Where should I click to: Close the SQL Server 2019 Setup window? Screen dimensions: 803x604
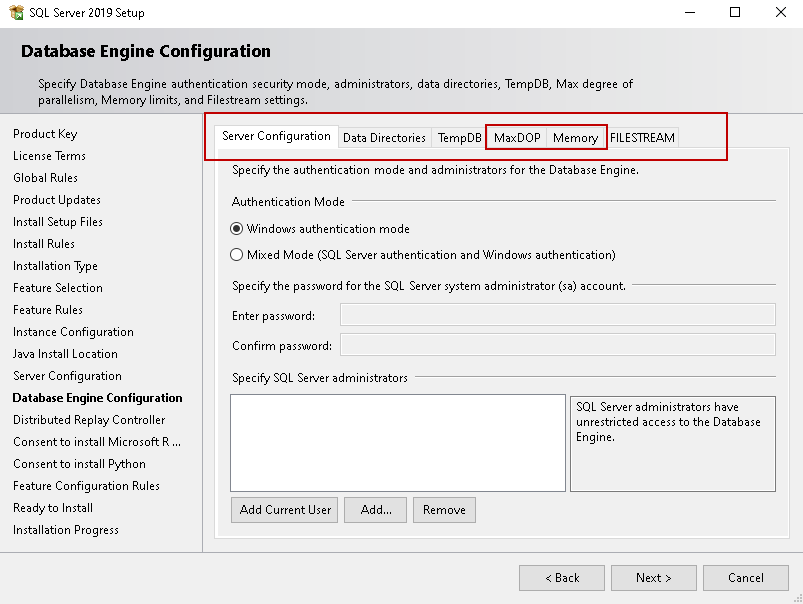click(x=780, y=13)
